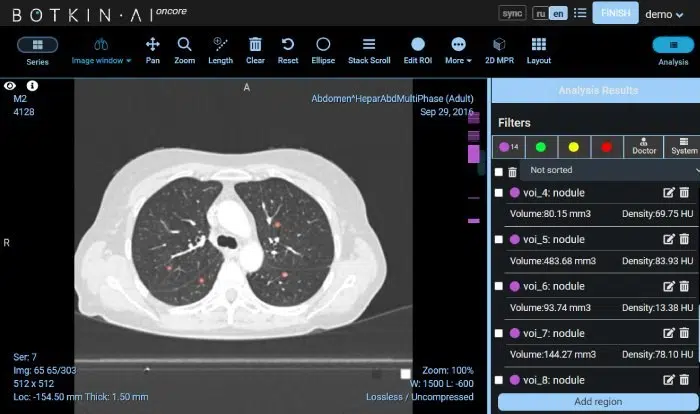The width and height of the screenshot is (700, 414).
Task: Open the Series panel toggle
Action: point(38,45)
